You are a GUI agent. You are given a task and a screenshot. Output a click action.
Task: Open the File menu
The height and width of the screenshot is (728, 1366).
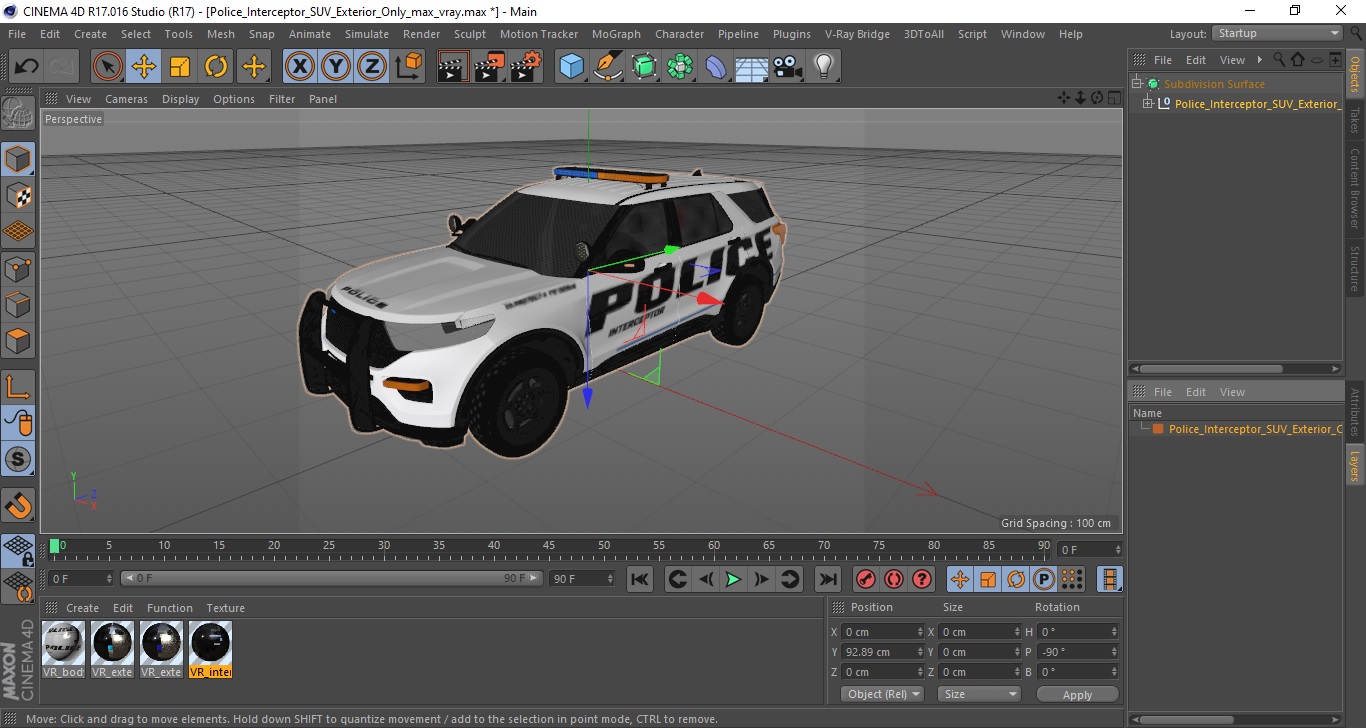[x=17, y=34]
